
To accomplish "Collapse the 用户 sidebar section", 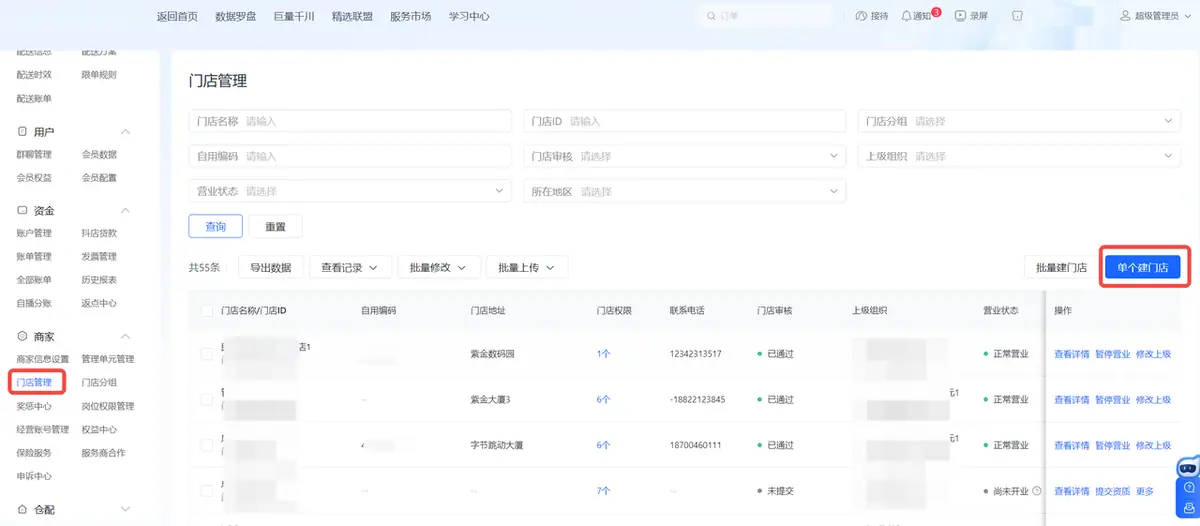I will pyautogui.click(x=125, y=132).
